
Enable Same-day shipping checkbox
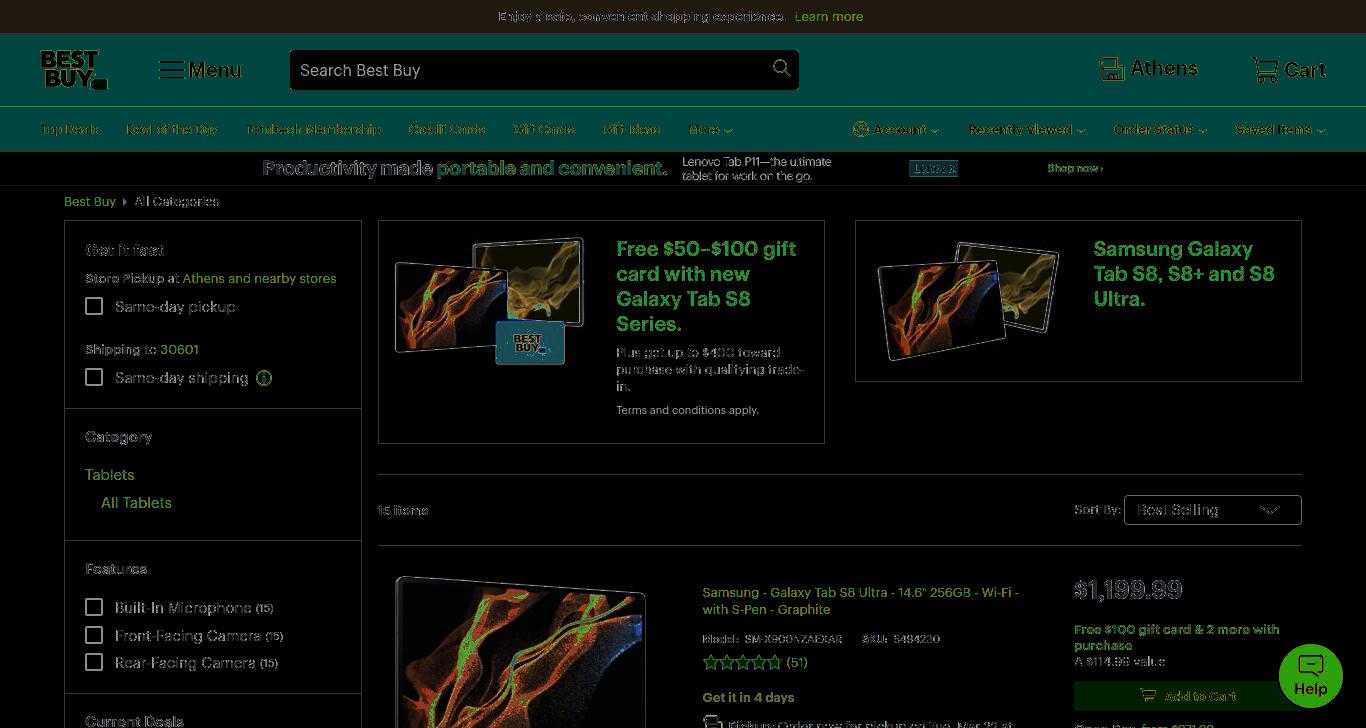coord(94,377)
